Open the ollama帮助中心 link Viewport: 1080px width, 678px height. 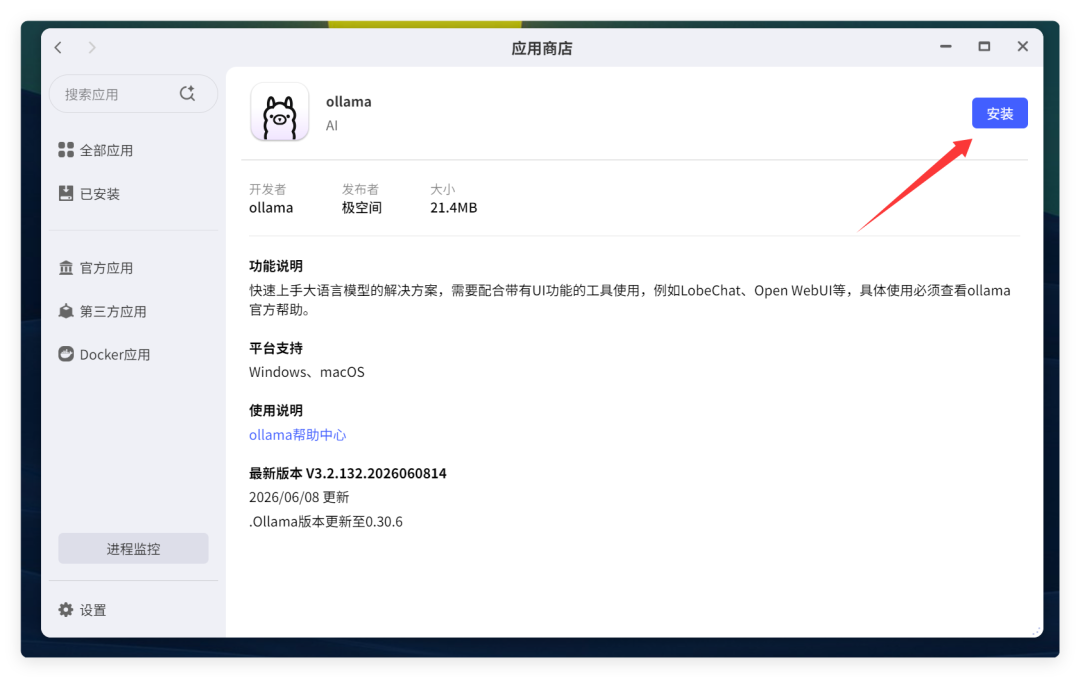(298, 435)
